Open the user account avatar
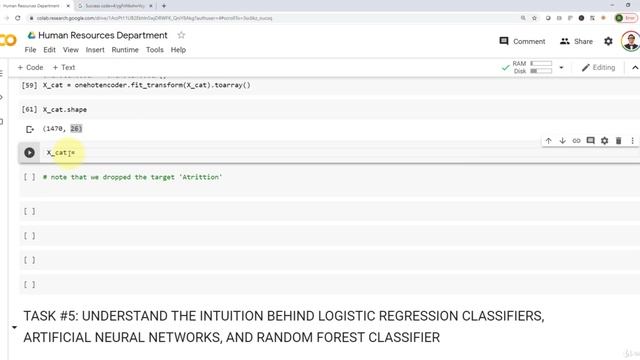This screenshot has width=640, height=360. [631, 41]
